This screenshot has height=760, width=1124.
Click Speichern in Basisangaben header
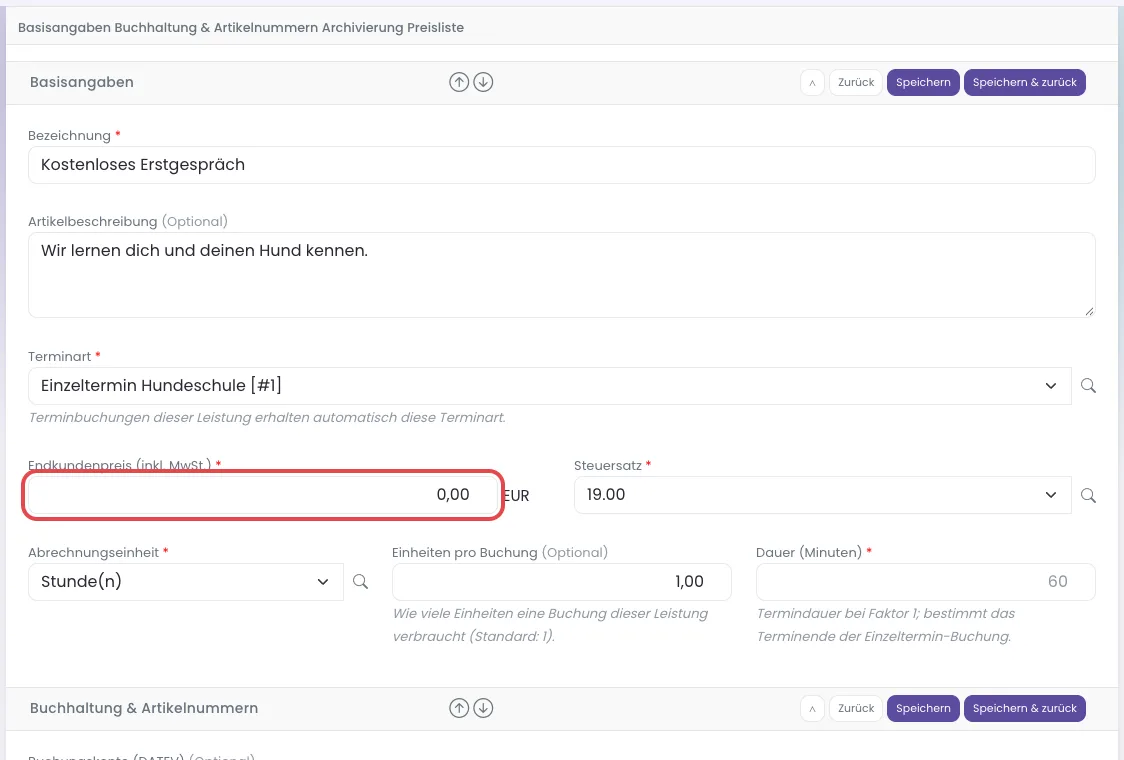(923, 82)
